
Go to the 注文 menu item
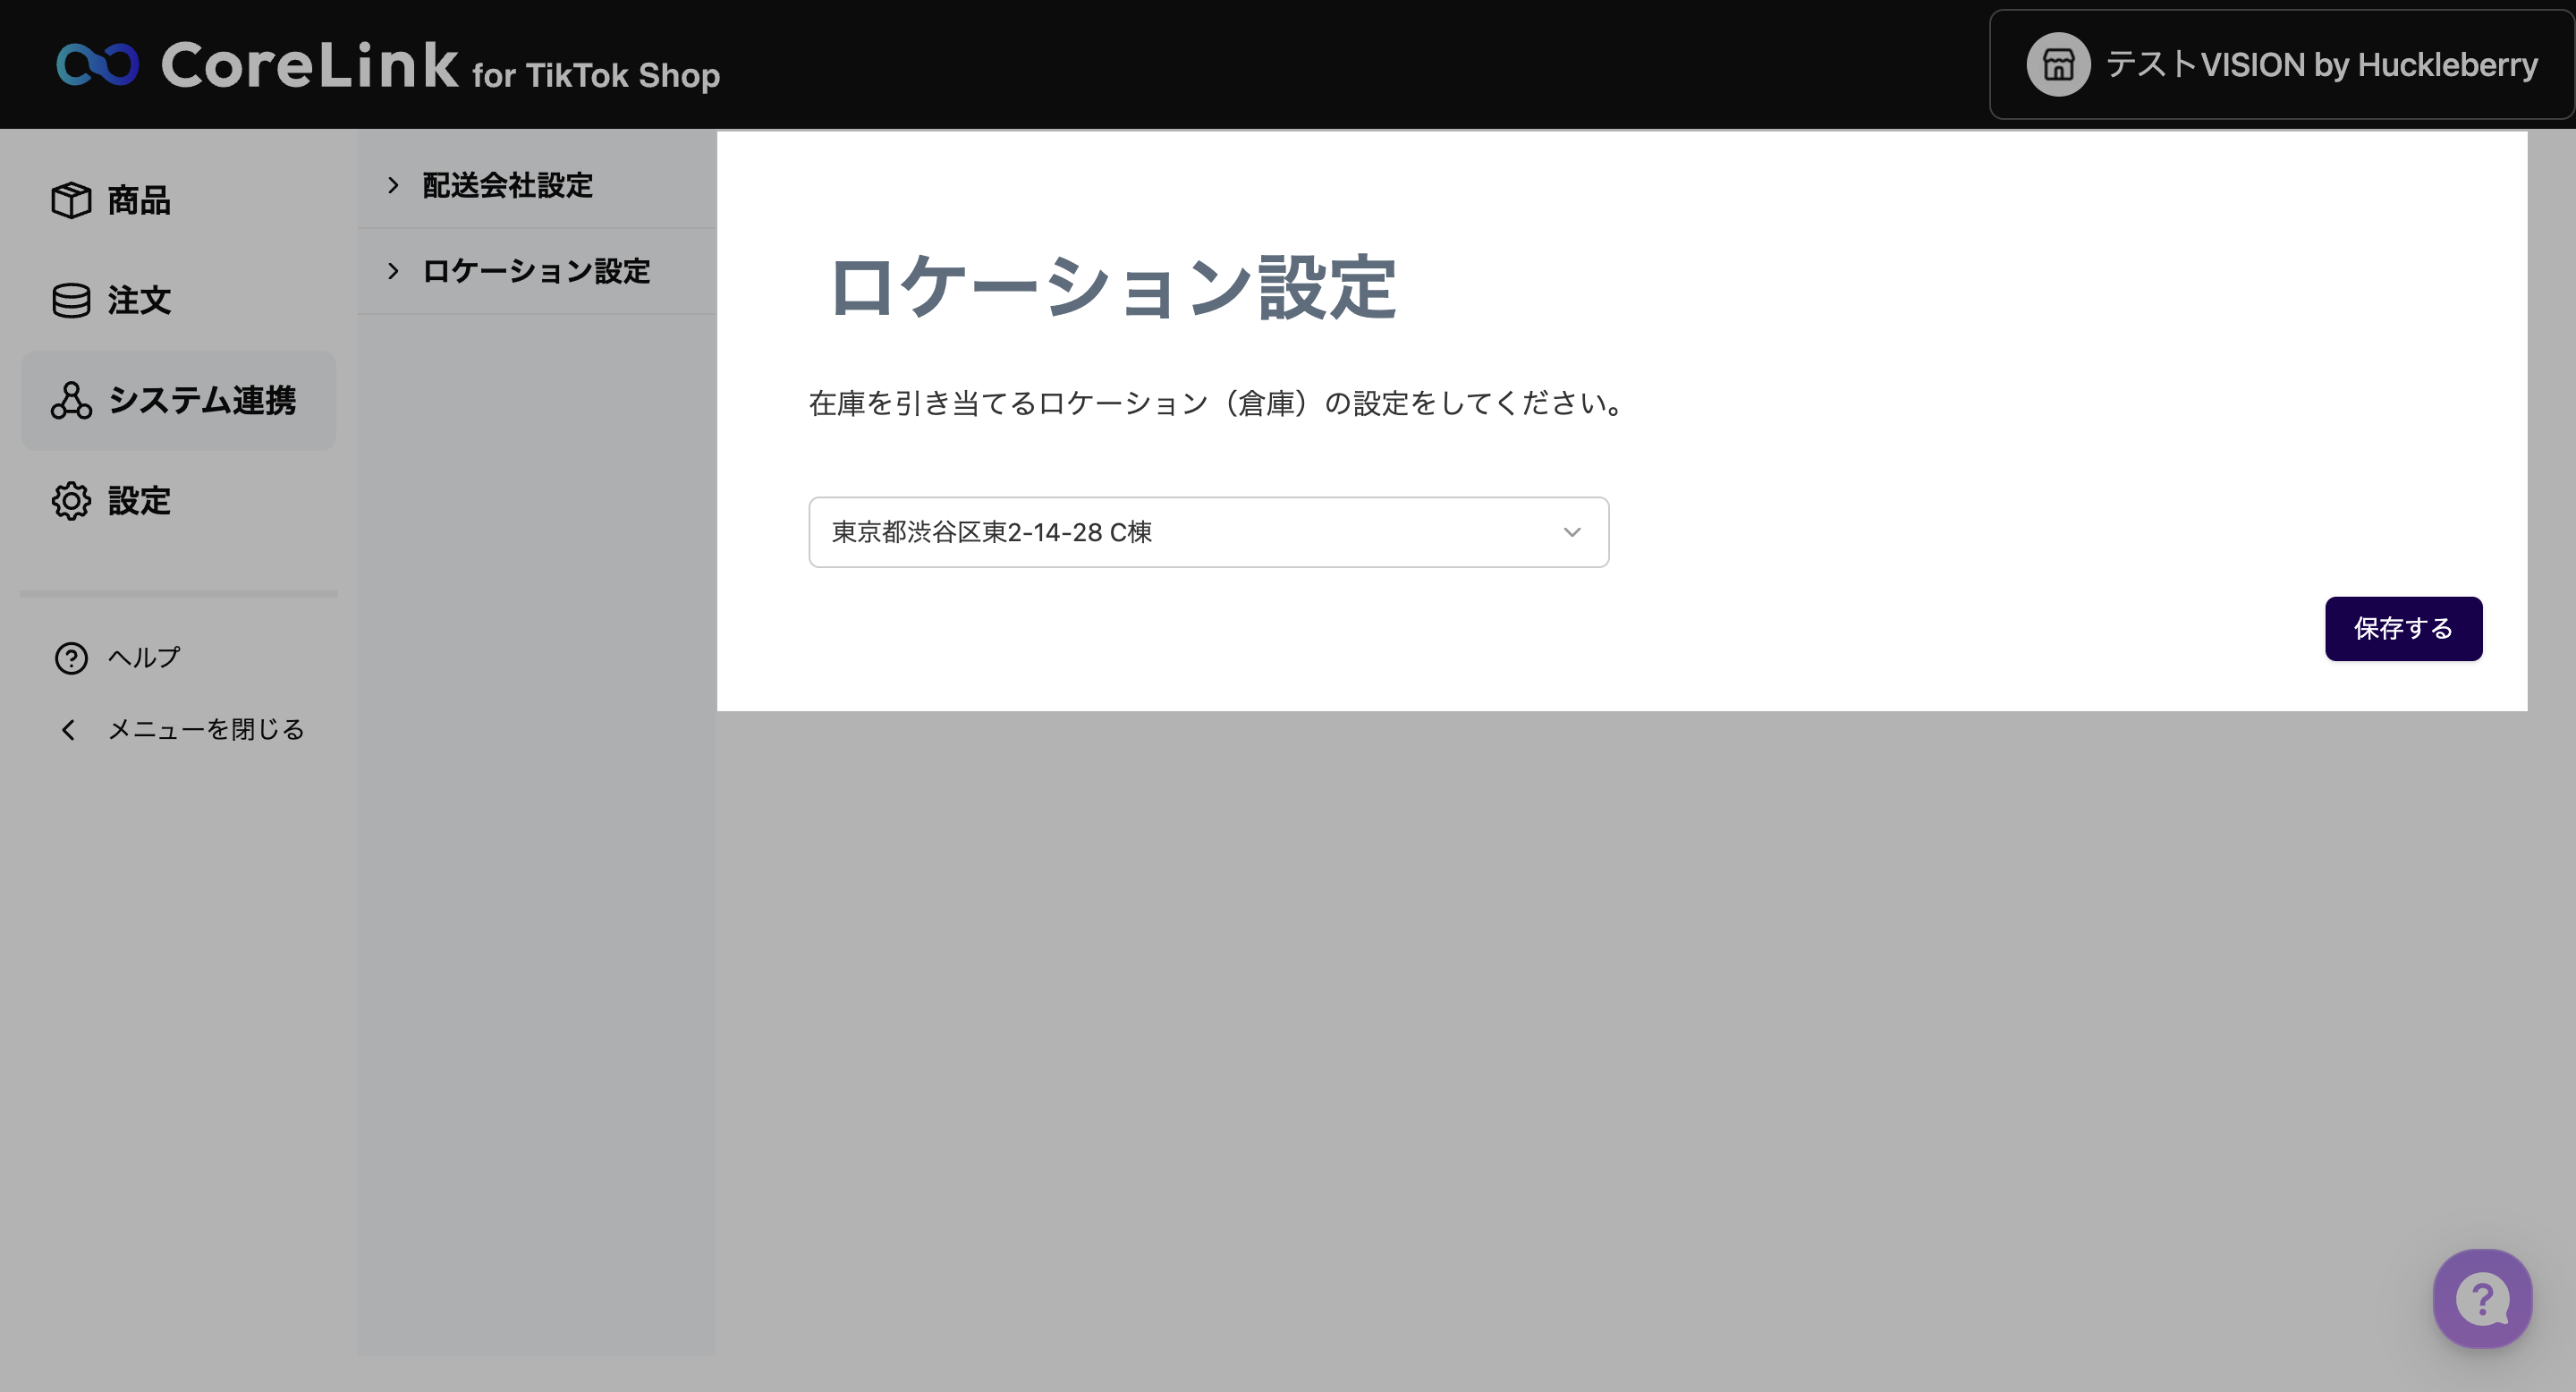(139, 300)
